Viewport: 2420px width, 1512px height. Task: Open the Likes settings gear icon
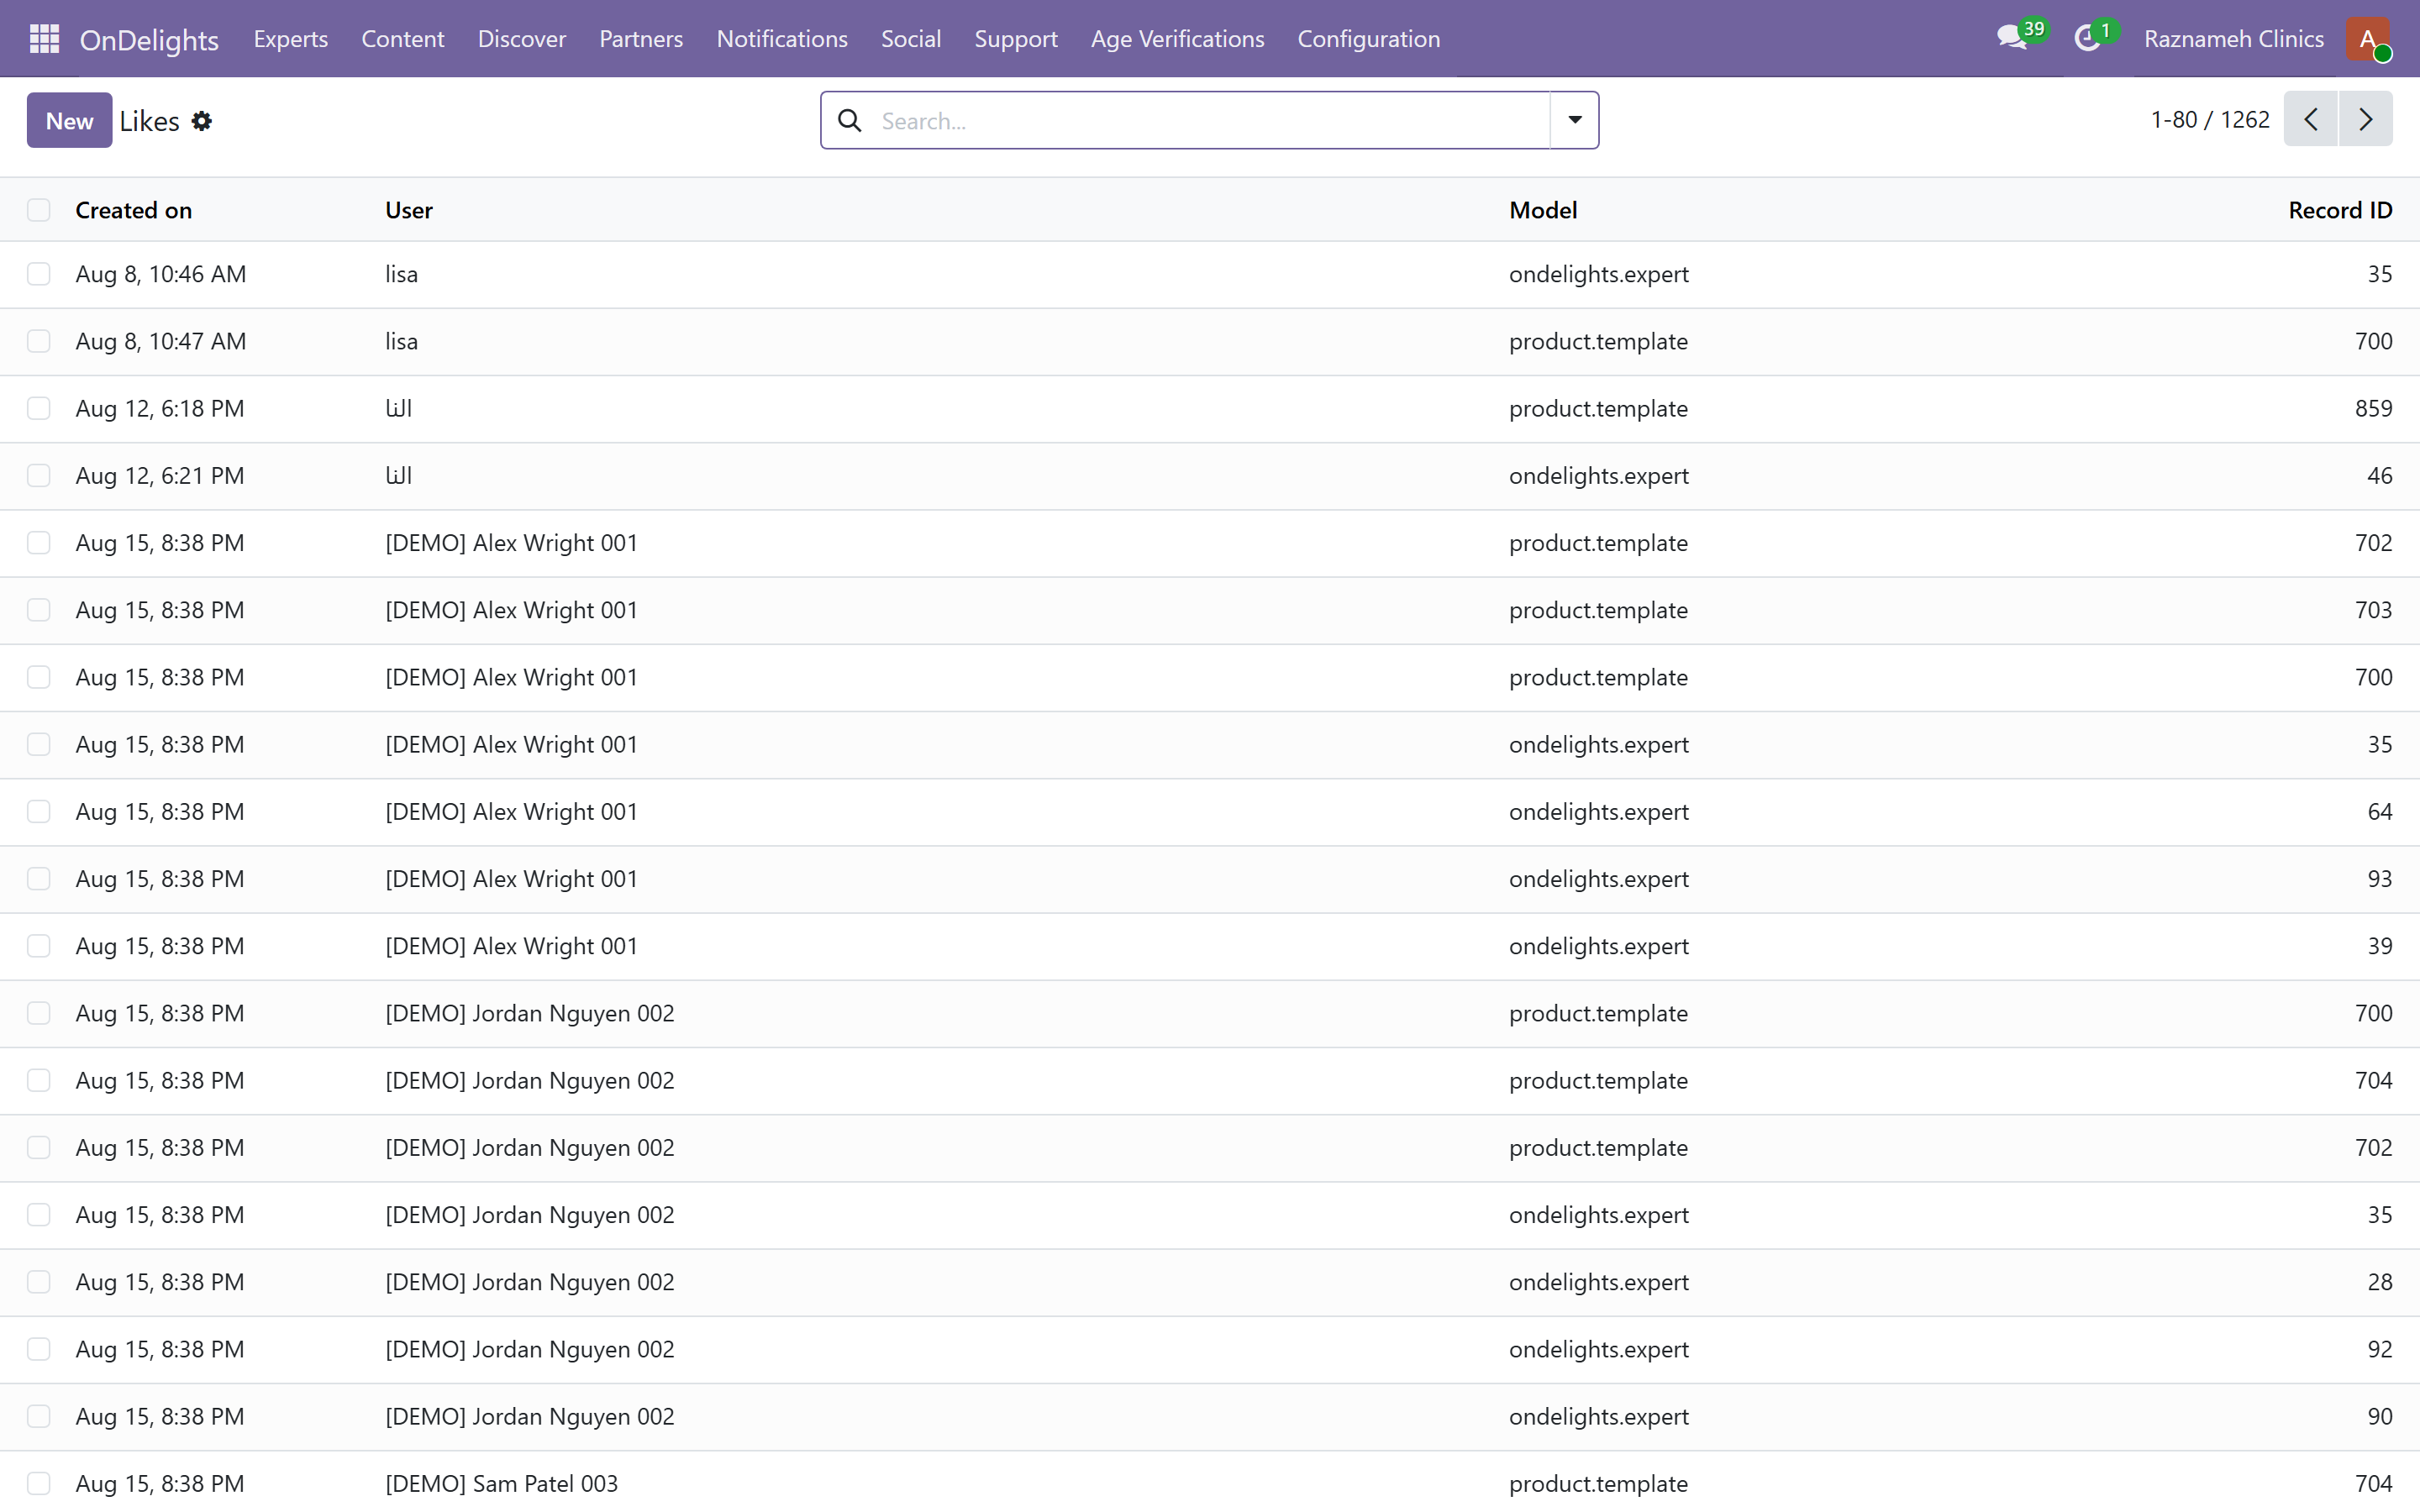pos(202,121)
